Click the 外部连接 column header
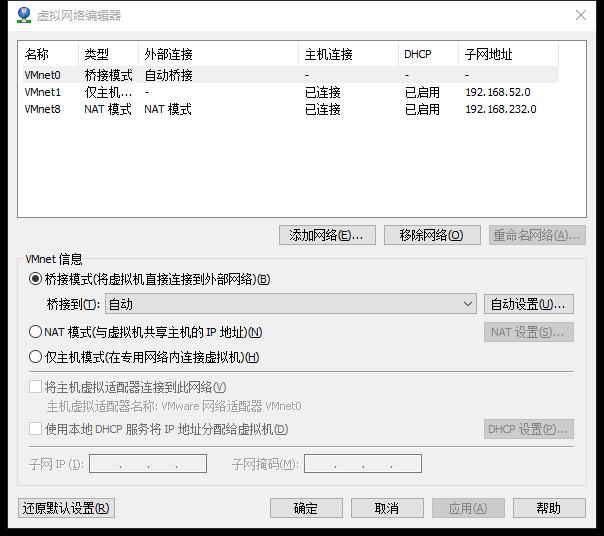 click(x=218, y=54)
